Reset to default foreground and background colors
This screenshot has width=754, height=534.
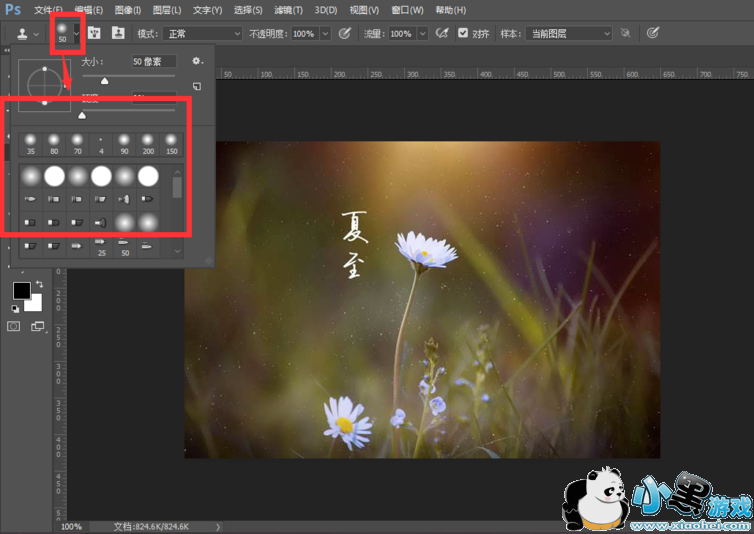pos(16,309)
